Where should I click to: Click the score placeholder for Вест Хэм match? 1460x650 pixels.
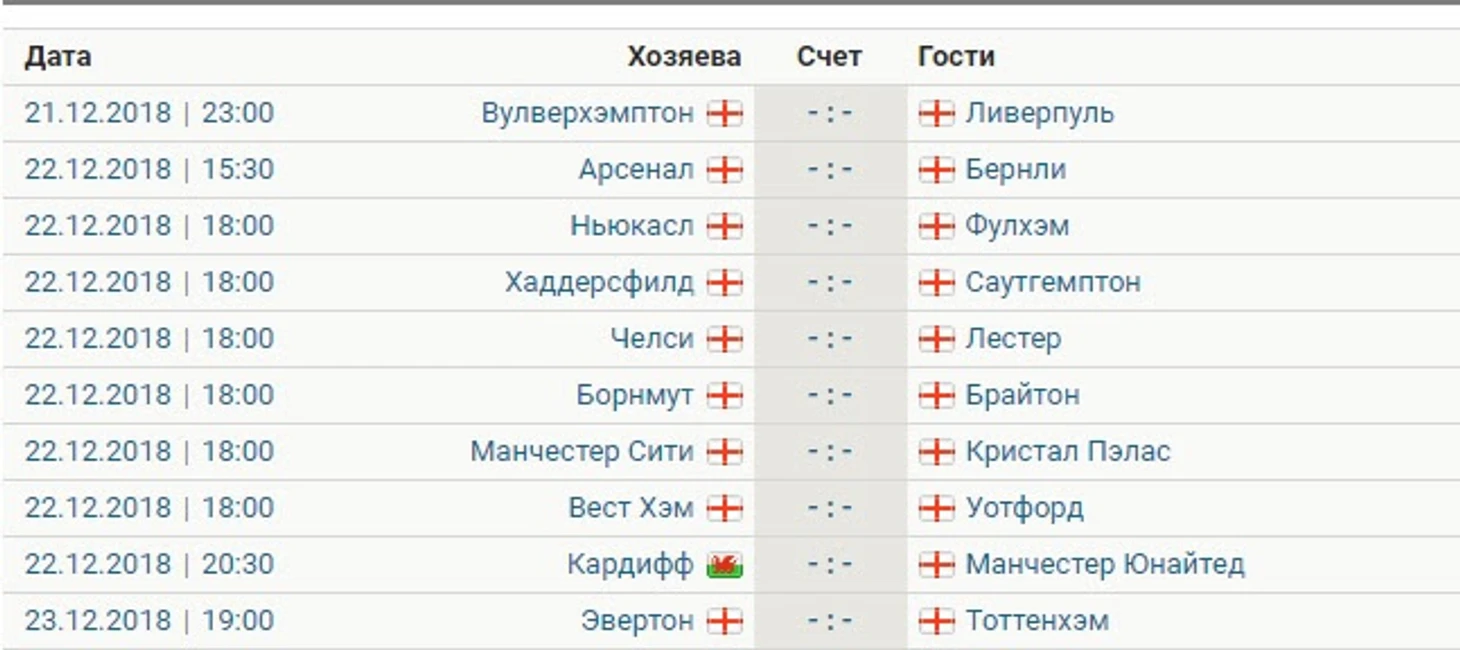pos(830,508)
